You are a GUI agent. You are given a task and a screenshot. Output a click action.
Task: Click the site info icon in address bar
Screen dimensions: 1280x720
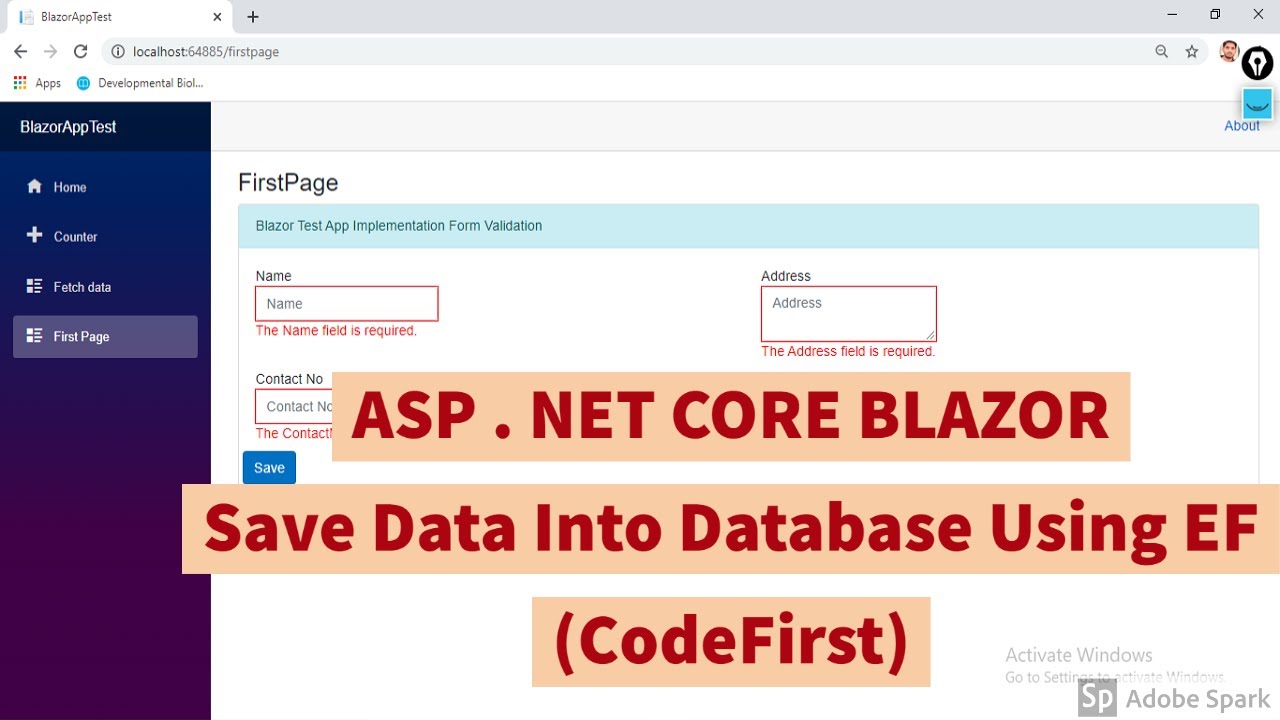118,51
